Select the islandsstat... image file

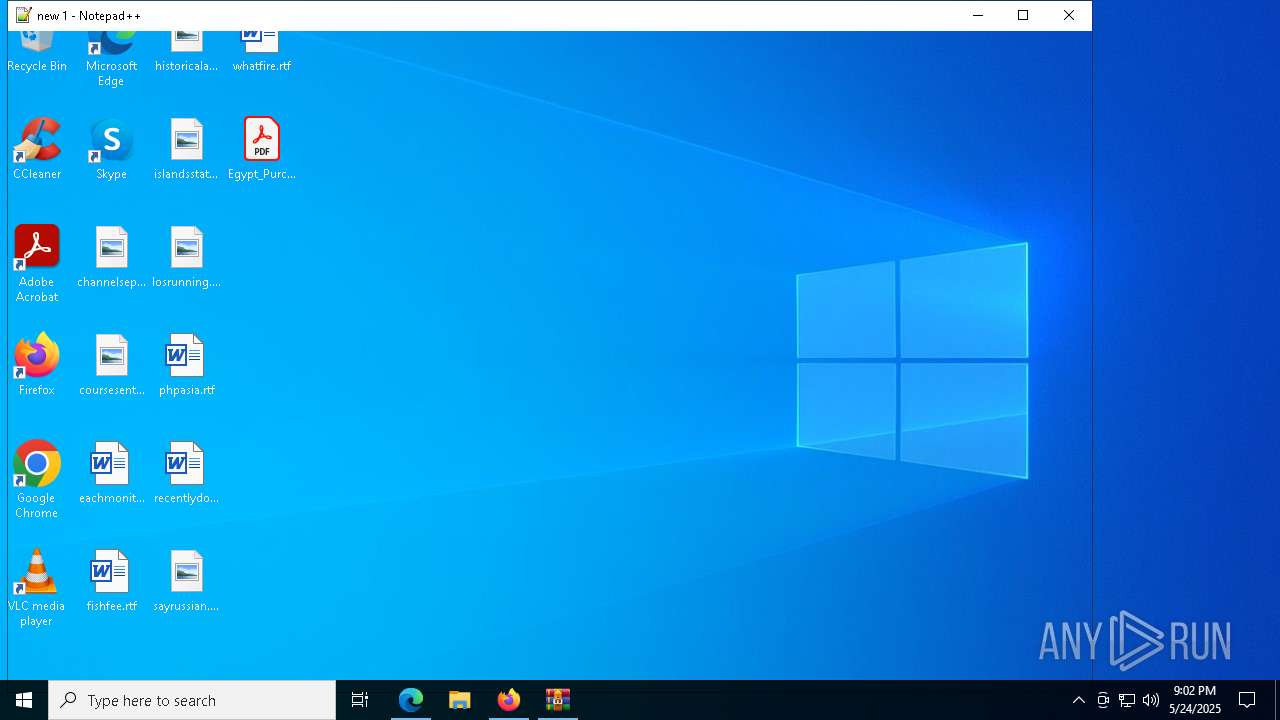click(x=186, y=149)
